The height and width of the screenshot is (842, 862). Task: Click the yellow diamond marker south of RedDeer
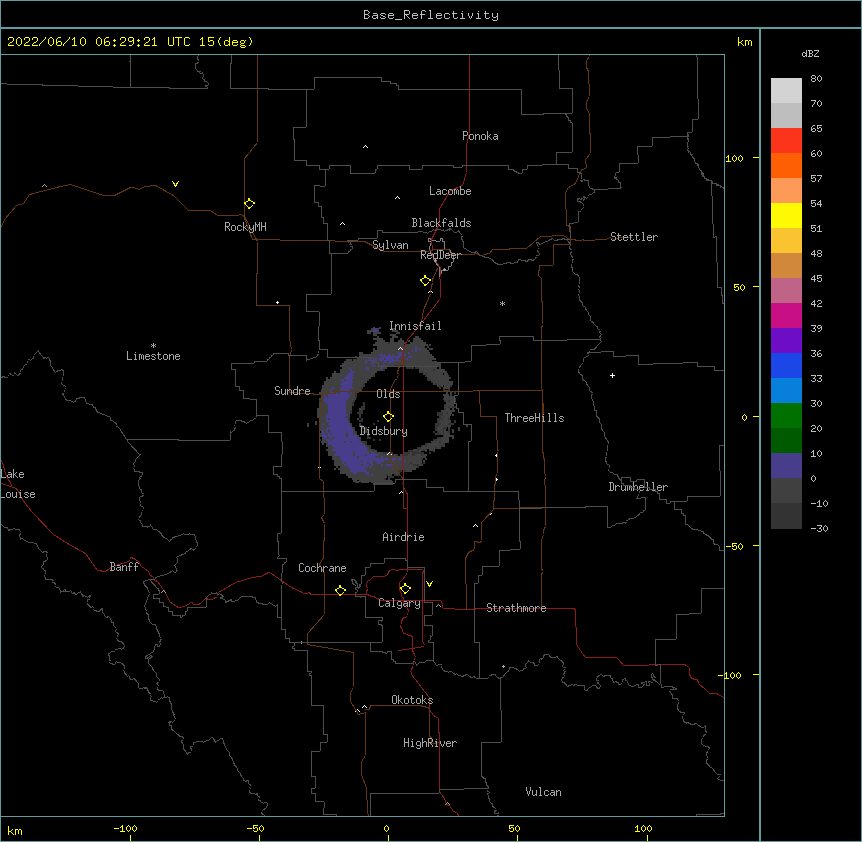point(426,281)
